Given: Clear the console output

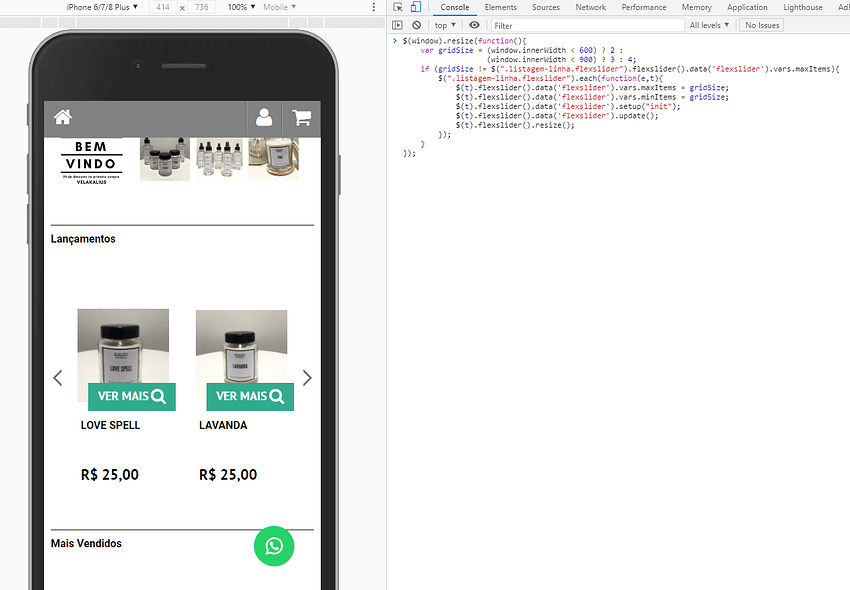Looking at the screenshot, I should point(416,25).
